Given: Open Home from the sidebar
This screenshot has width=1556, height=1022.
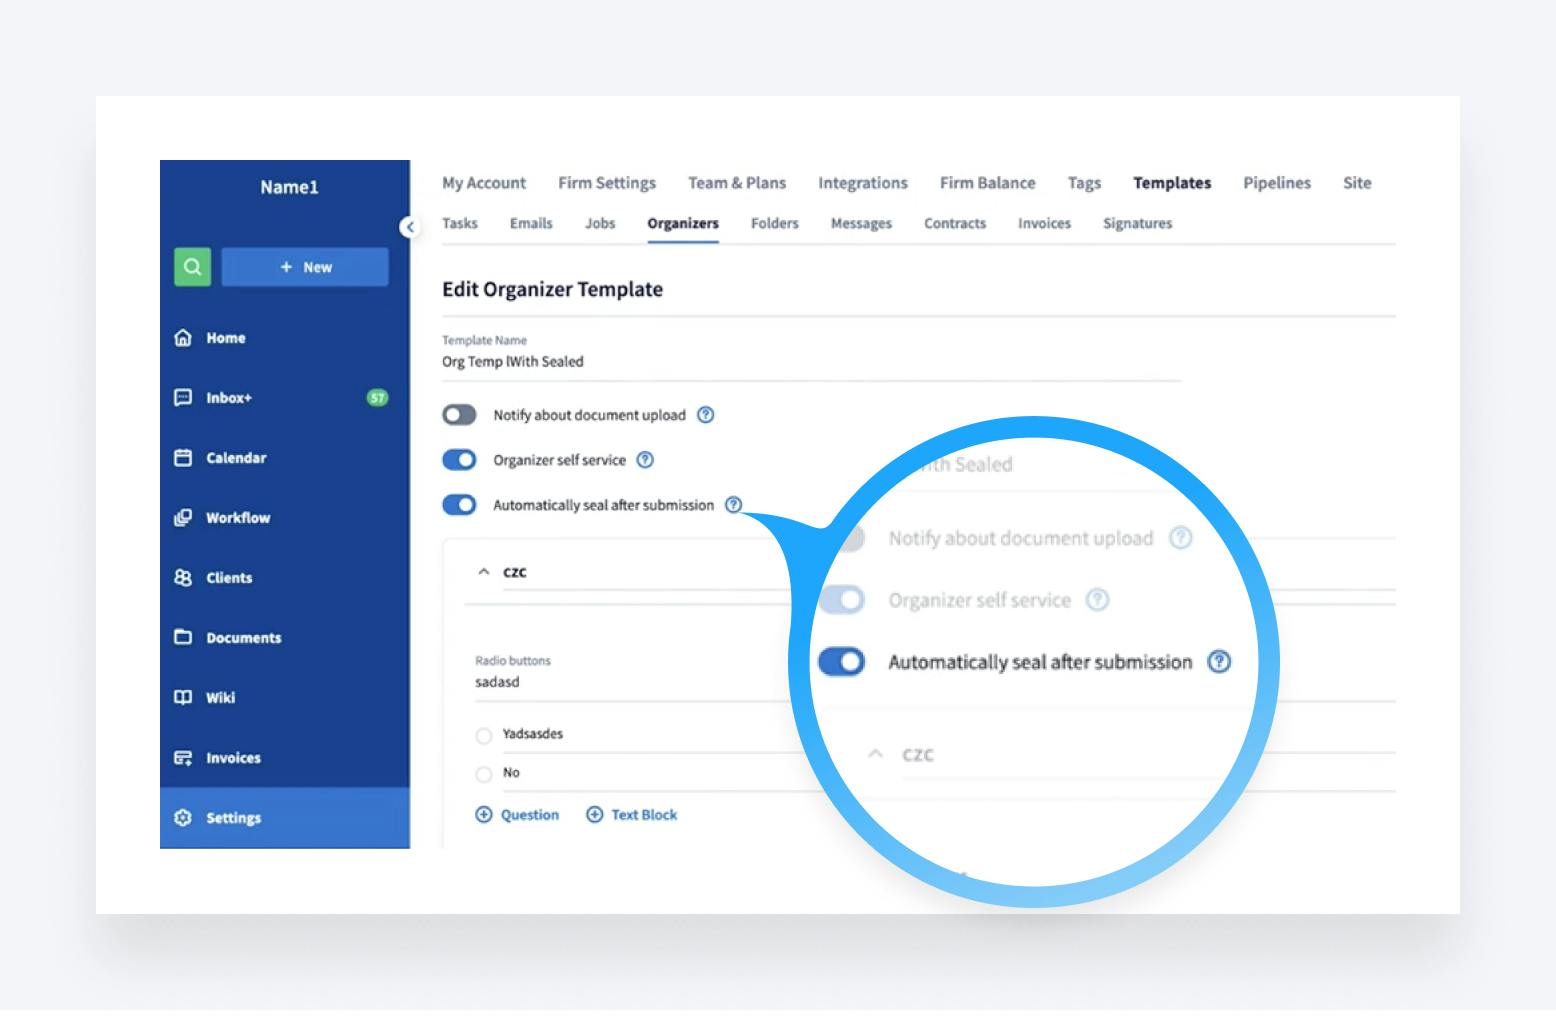Looking at the screenshot, I should coord(225,338).
